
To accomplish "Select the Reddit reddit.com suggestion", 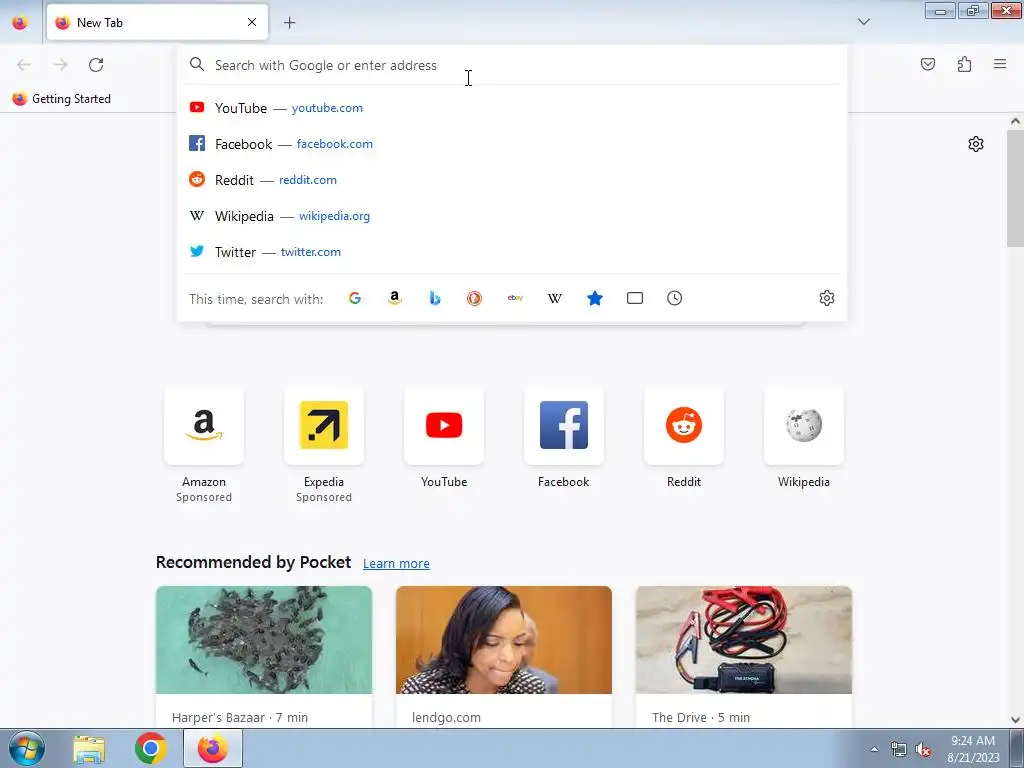I will [x=512, y=180].
